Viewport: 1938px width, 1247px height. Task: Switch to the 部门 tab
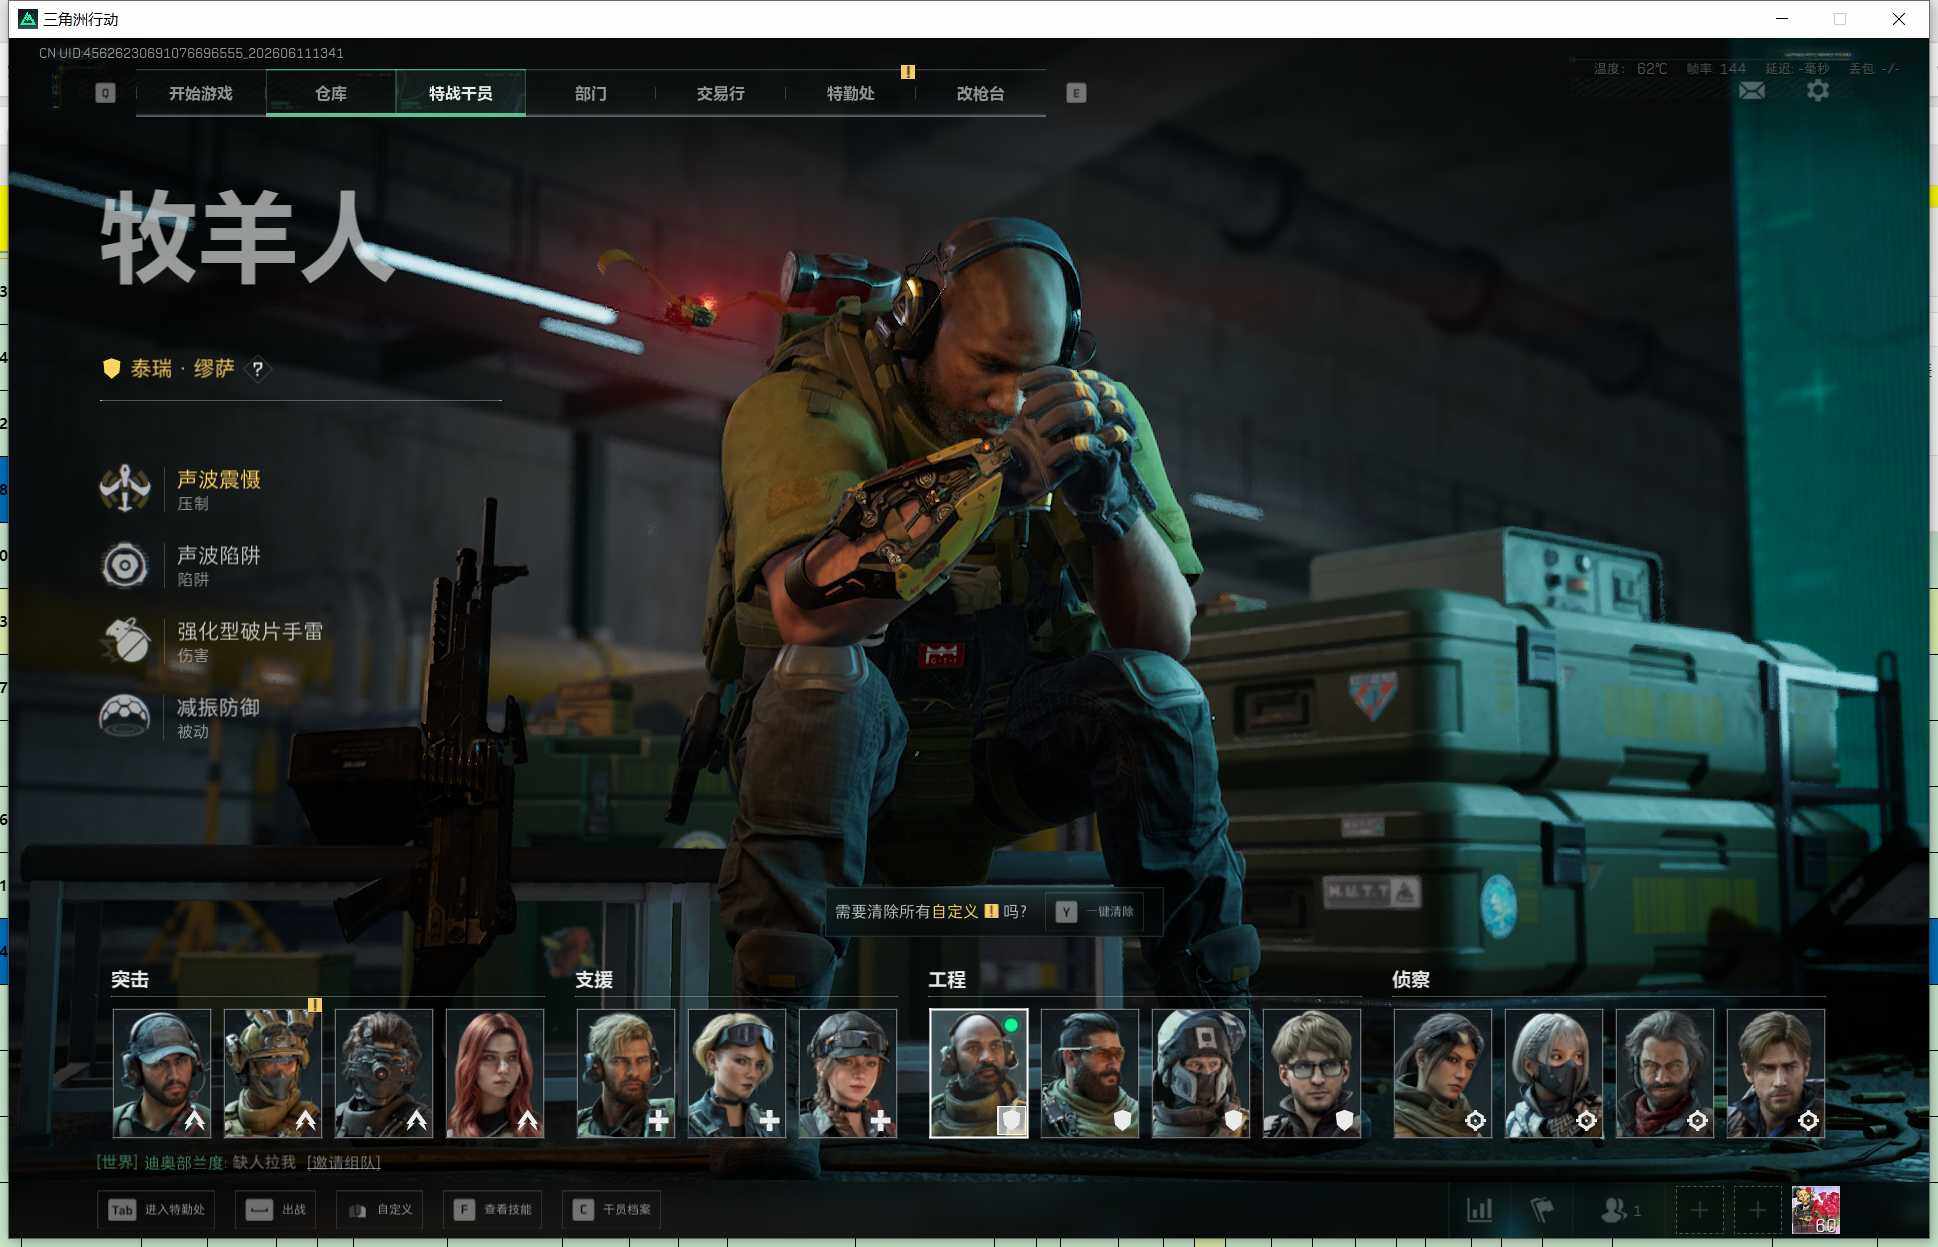[591, 93]
